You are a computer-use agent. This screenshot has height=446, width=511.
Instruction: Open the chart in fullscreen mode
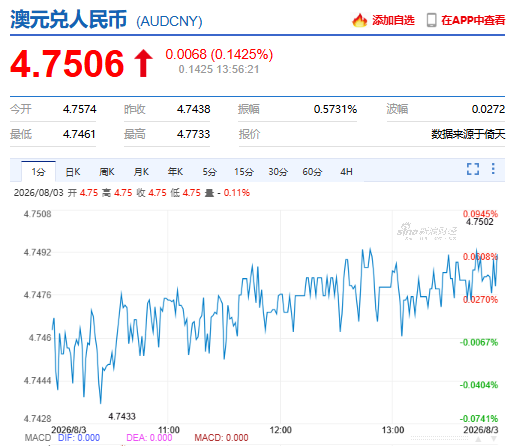tap(473, 169)
